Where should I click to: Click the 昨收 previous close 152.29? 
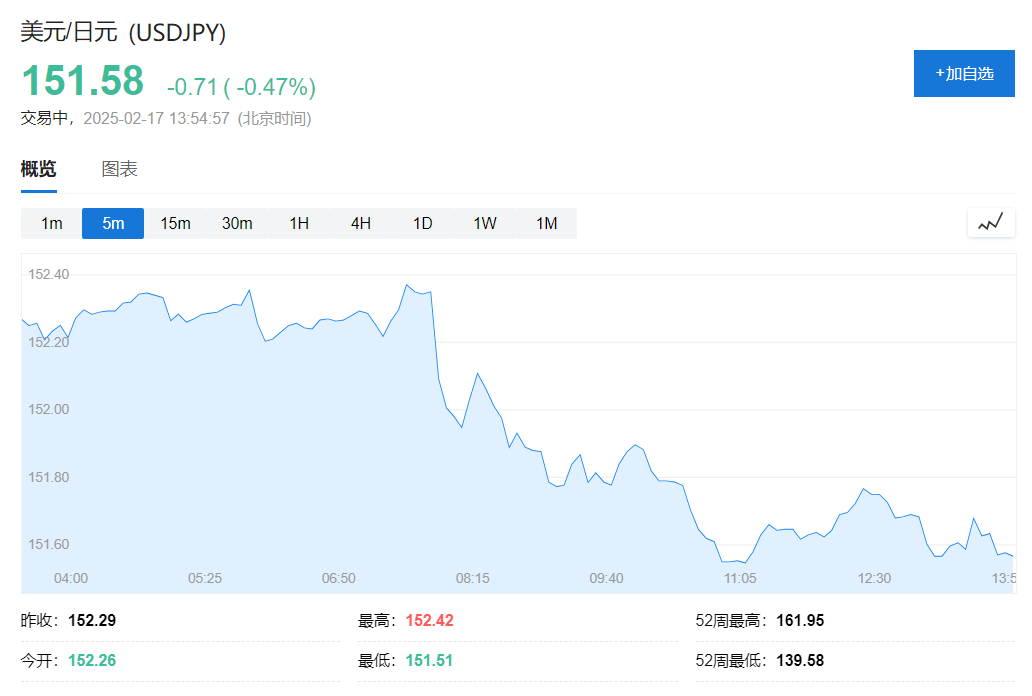coord(90,620)
